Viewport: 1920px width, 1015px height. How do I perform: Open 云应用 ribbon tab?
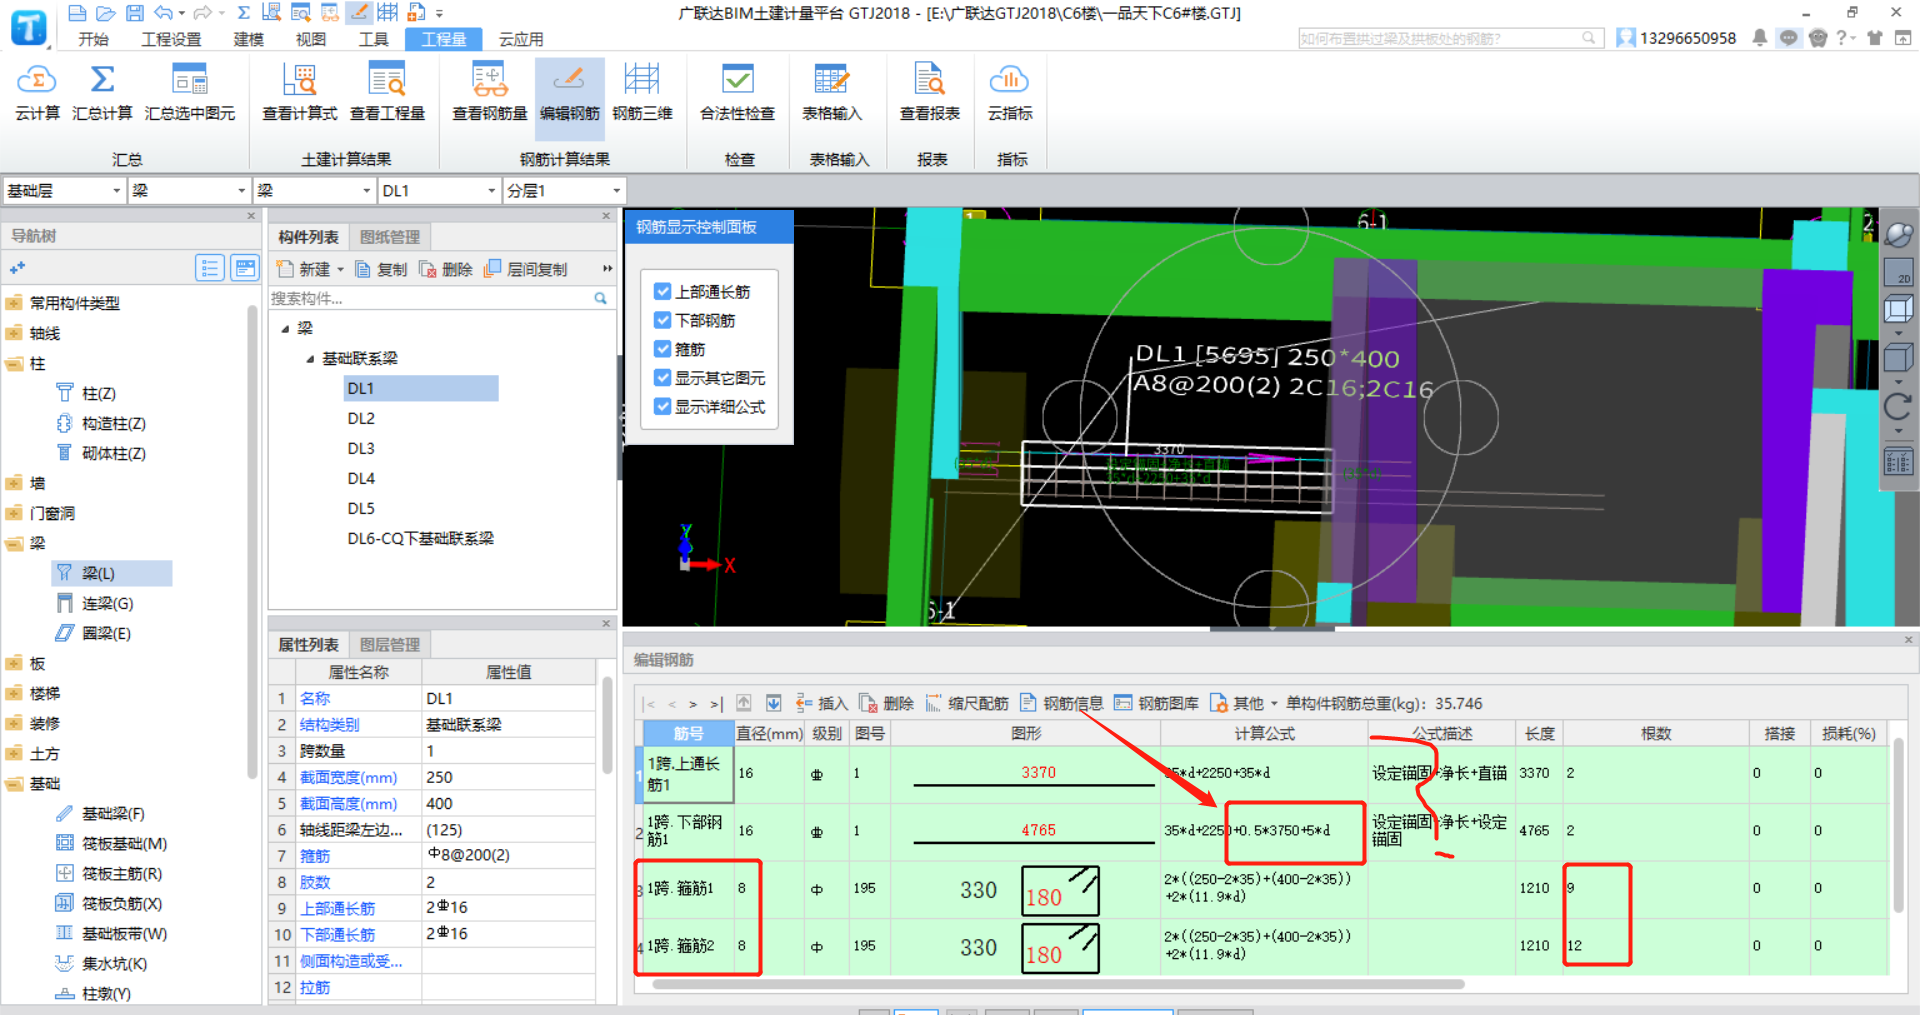pyautogui.click(x=521, y=39)
